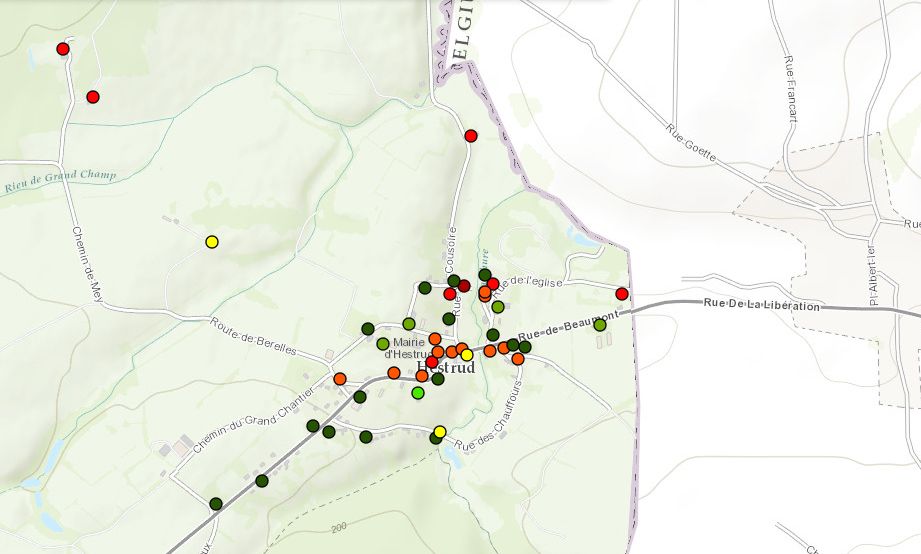Select the light green marker on Rue-de-Beaumont near border
Screen dimensions: 921x554
coord(600,325)
